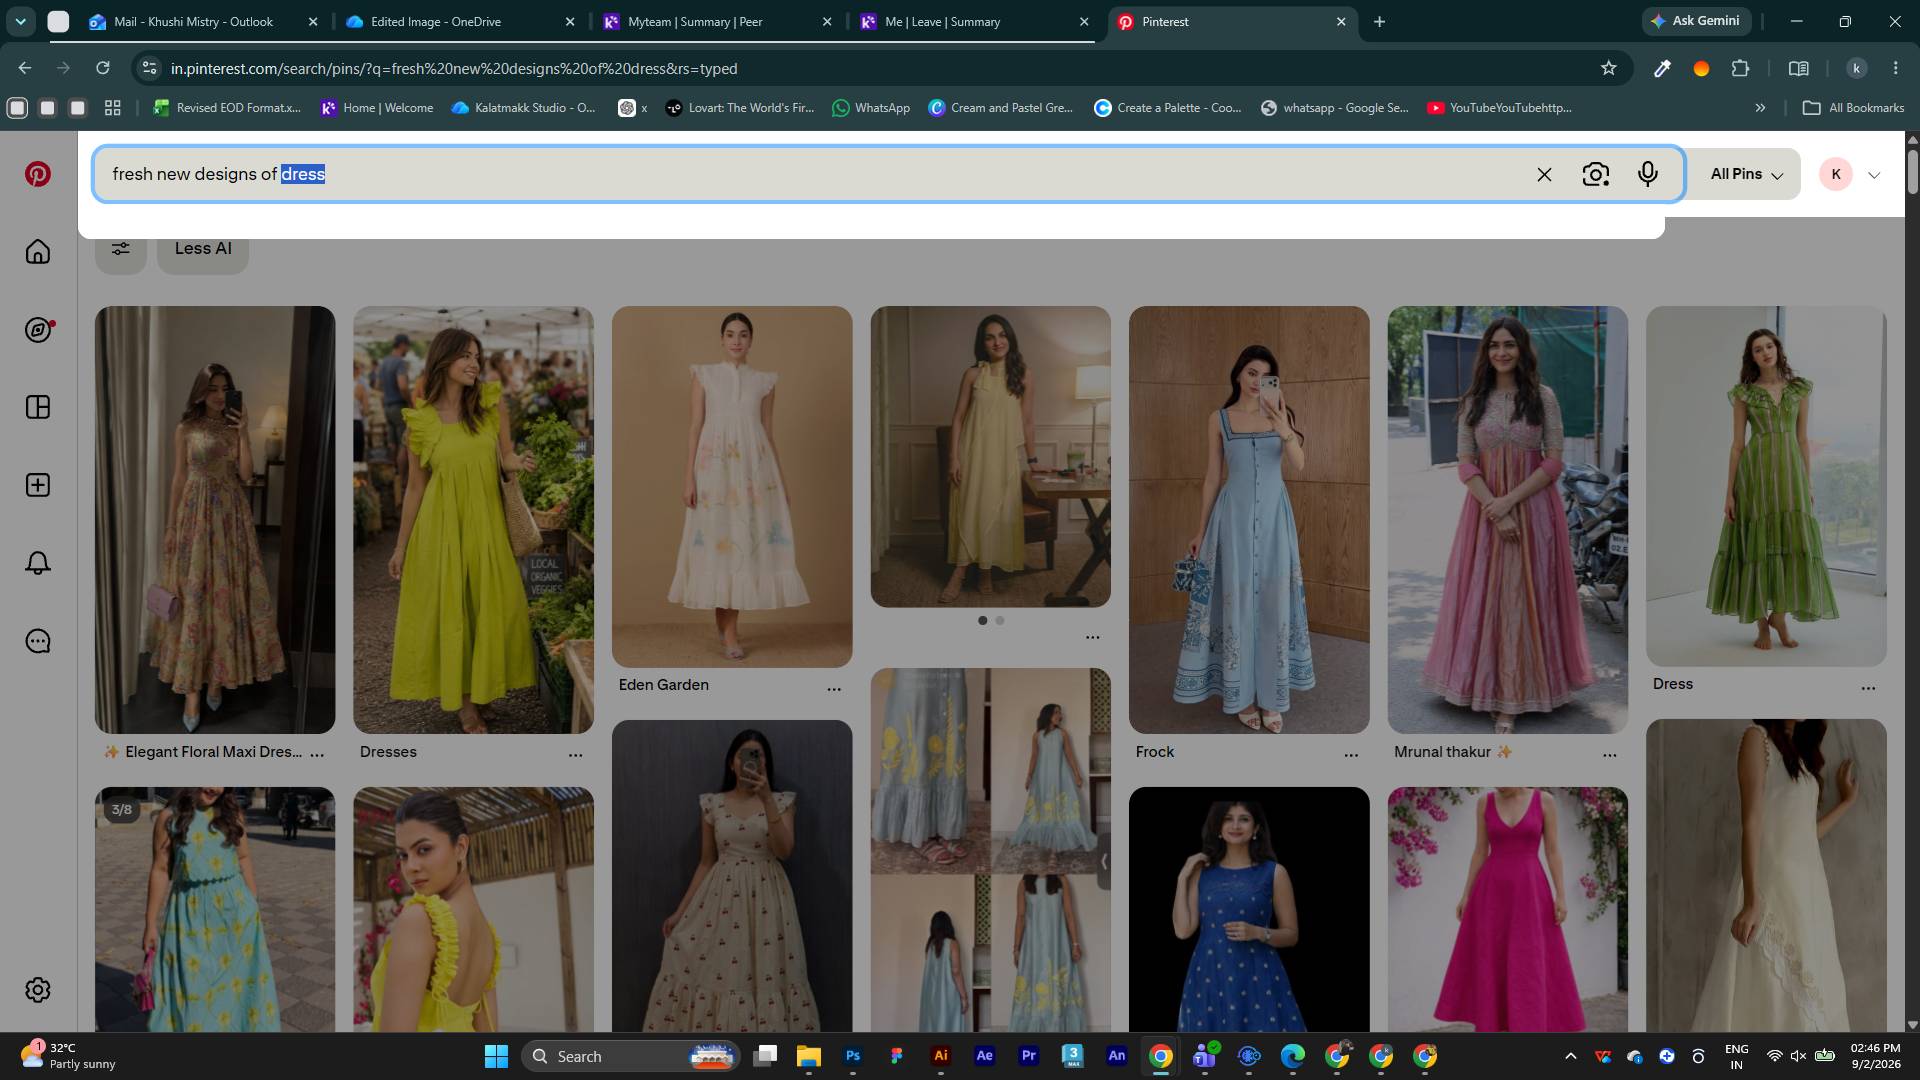Open Windows Start menu
Screen dimensions: 1920x1080
[496, 1056]
